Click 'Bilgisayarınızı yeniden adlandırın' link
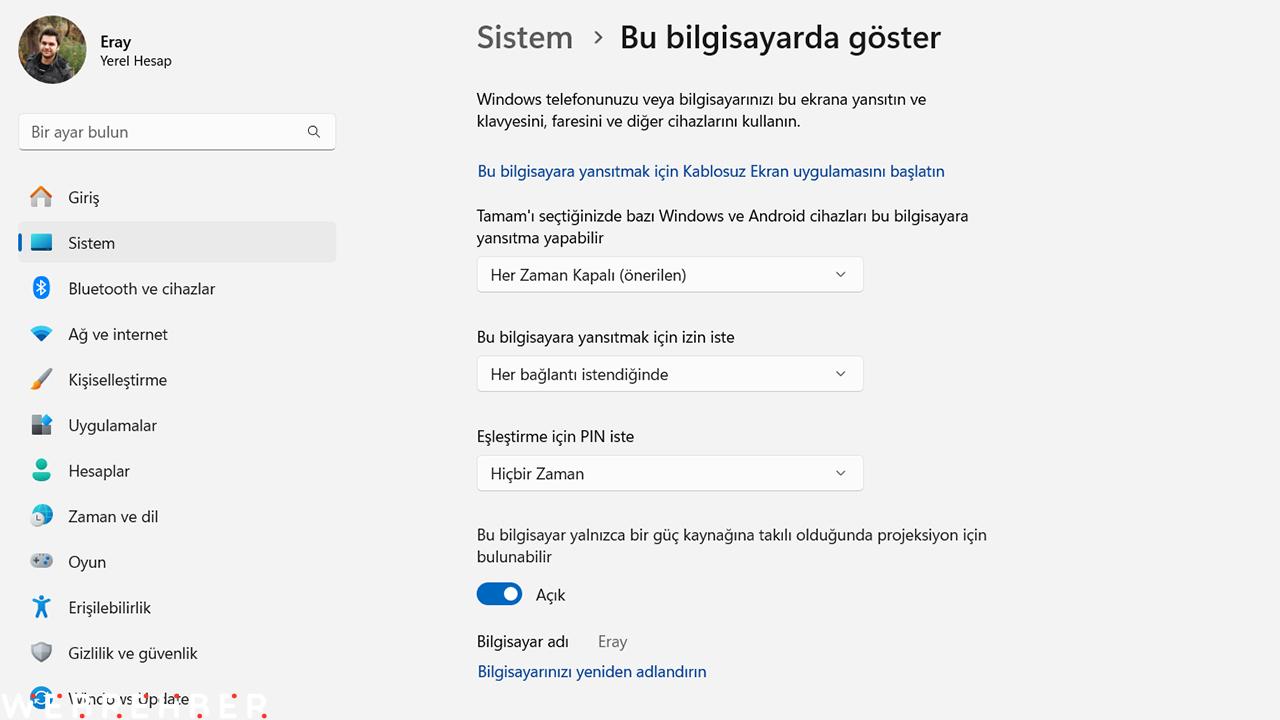This screenshot has height=720, width=1280. (592, 671)
